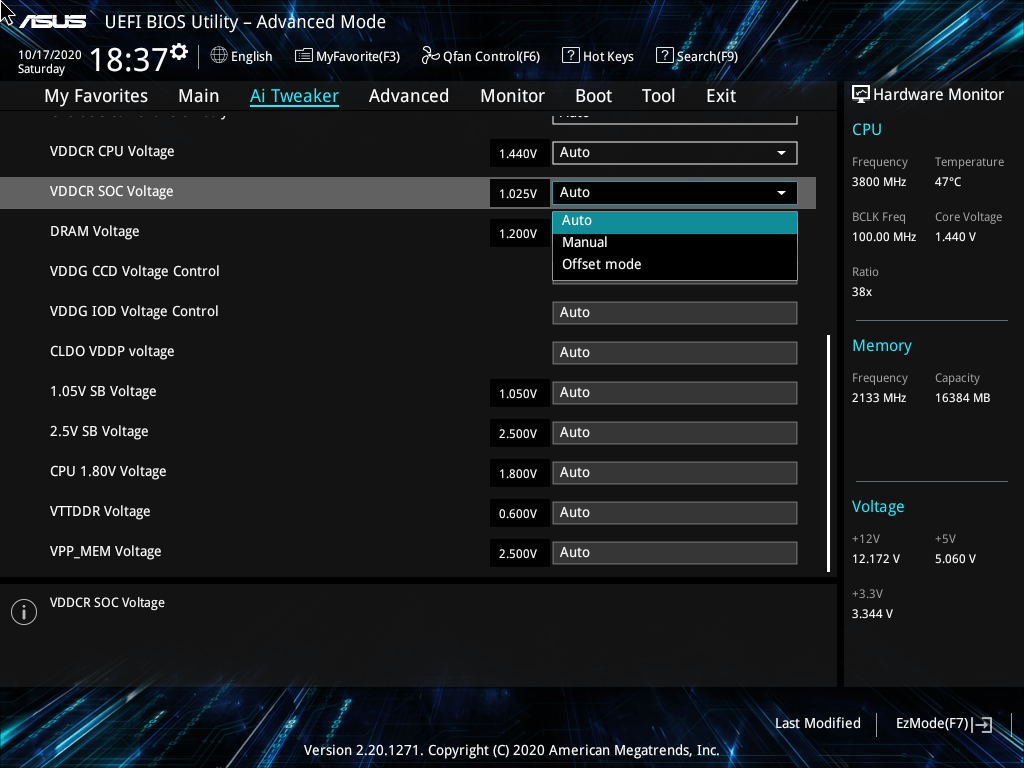Image resolution: width=1024 pixels, height=768 pixels.
Task: Go to the Advanced tab
Action: [409, 96]
